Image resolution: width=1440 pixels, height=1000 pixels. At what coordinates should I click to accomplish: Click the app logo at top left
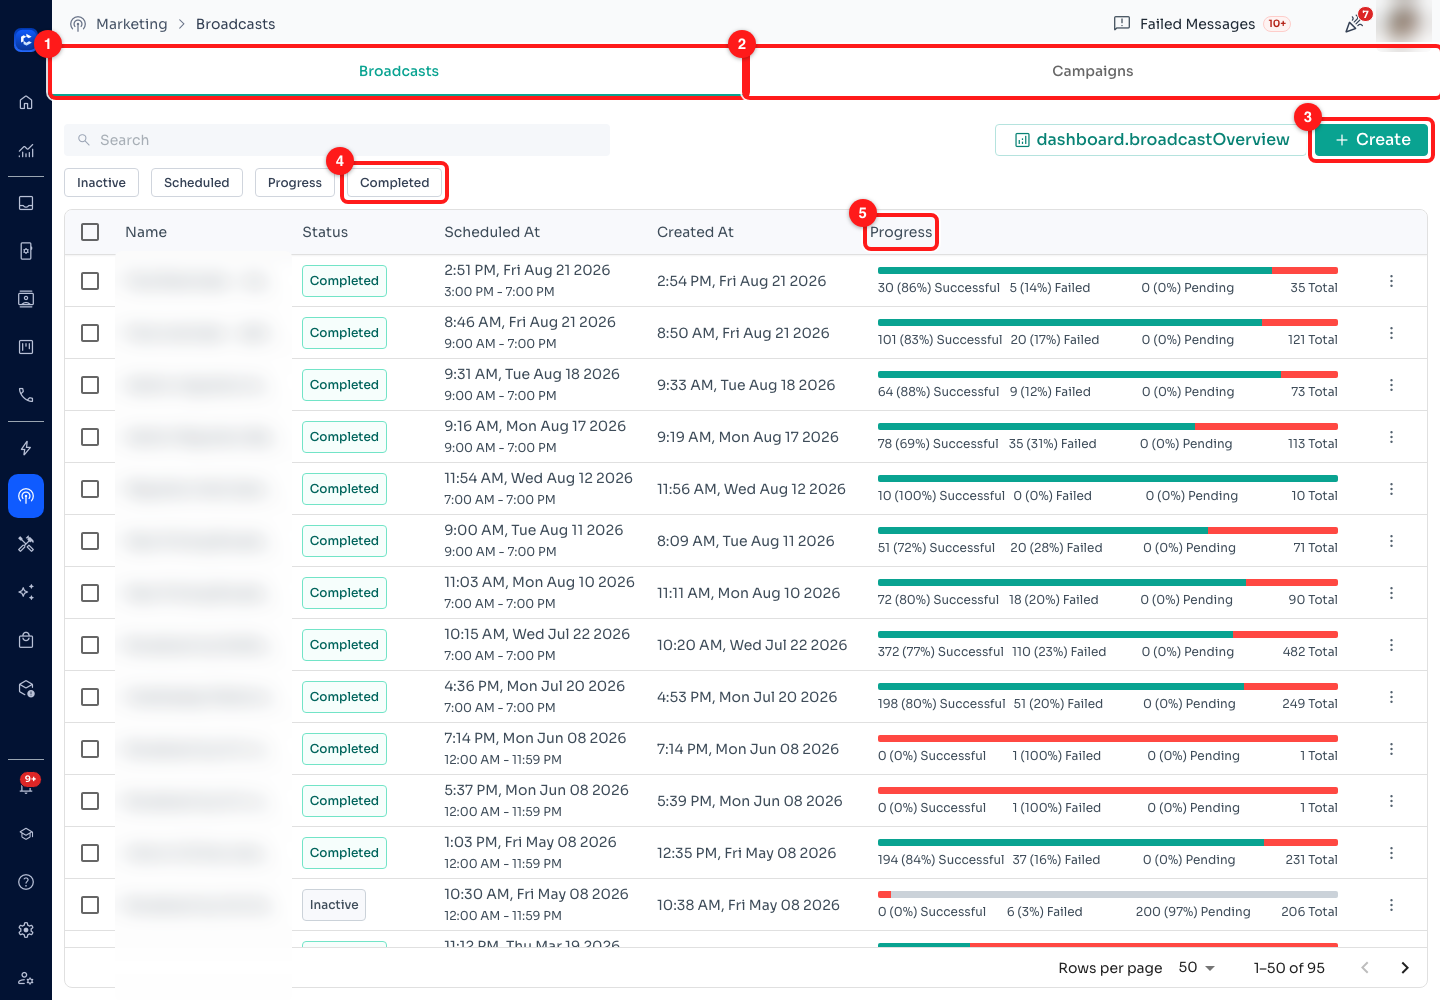coord(26,40)
